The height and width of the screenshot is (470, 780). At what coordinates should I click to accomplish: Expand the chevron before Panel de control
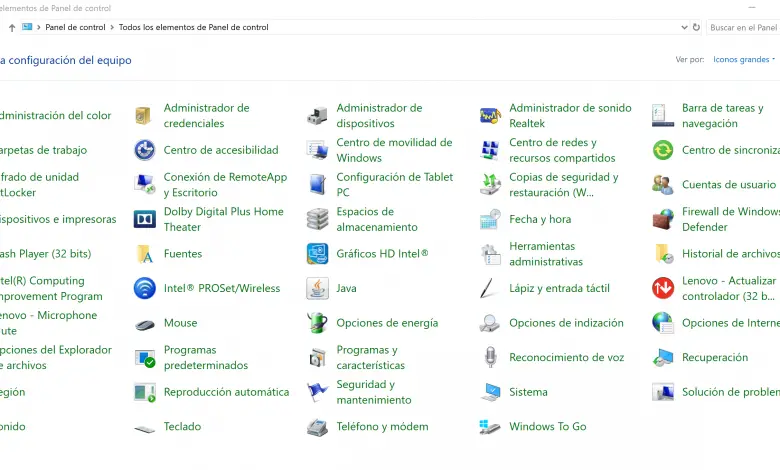pos(38,27)
